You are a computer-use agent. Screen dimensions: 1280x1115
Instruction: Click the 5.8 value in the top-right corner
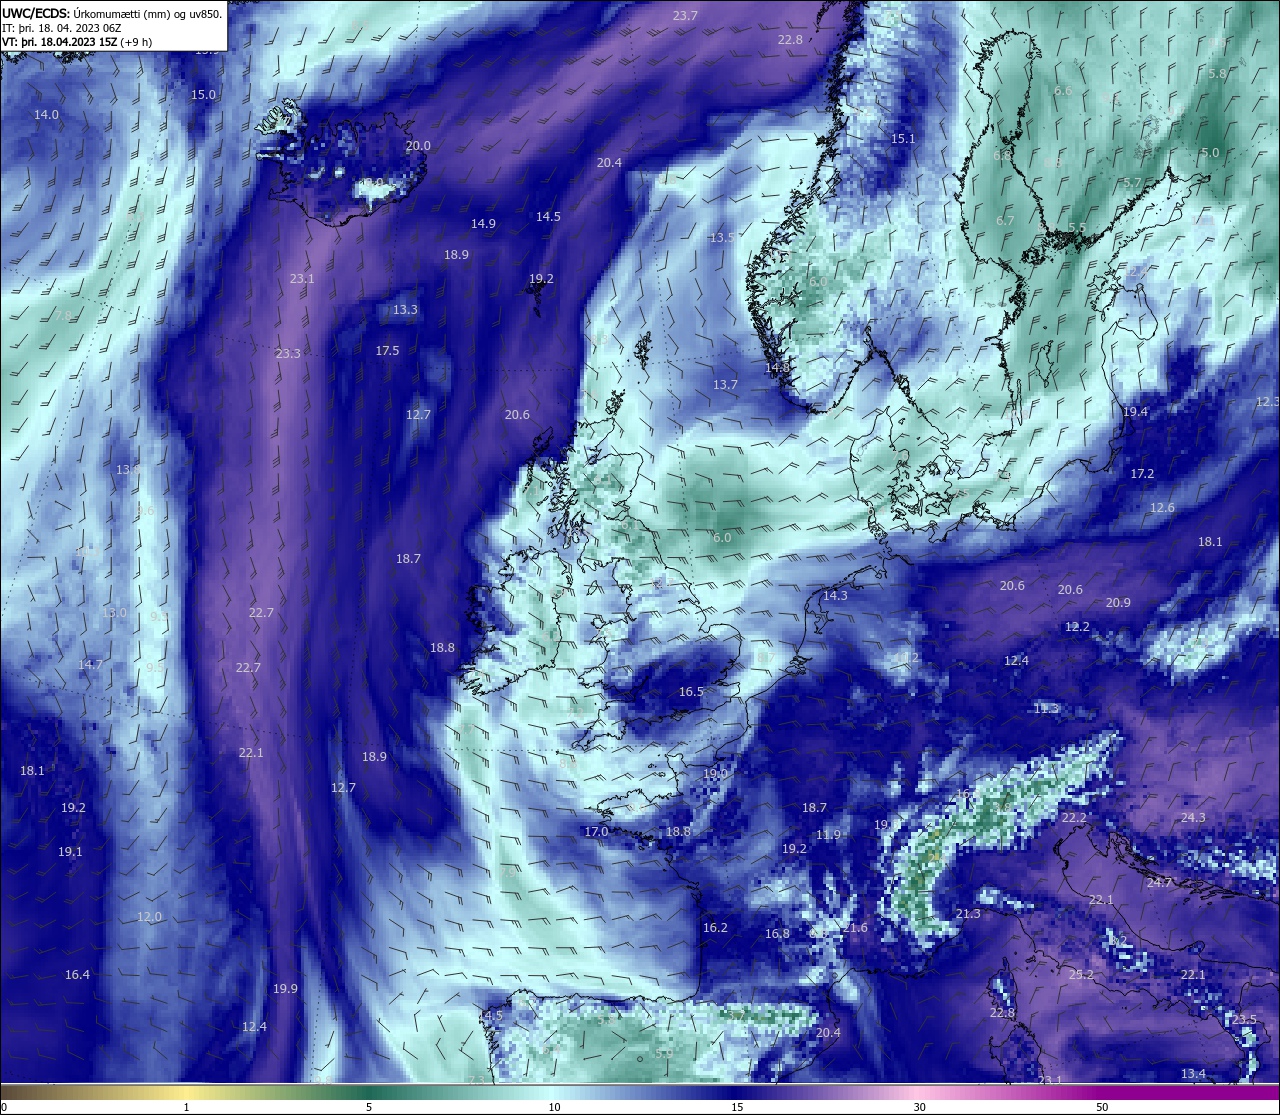1217,74
